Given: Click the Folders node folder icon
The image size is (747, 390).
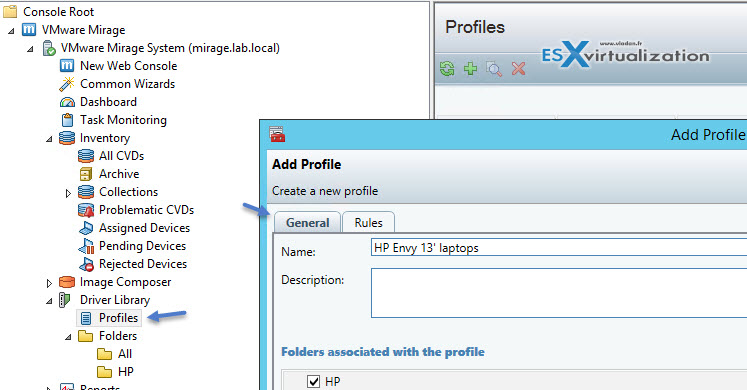Looking at the screenshot, I should pyautogui.click(x=86, y=336).
